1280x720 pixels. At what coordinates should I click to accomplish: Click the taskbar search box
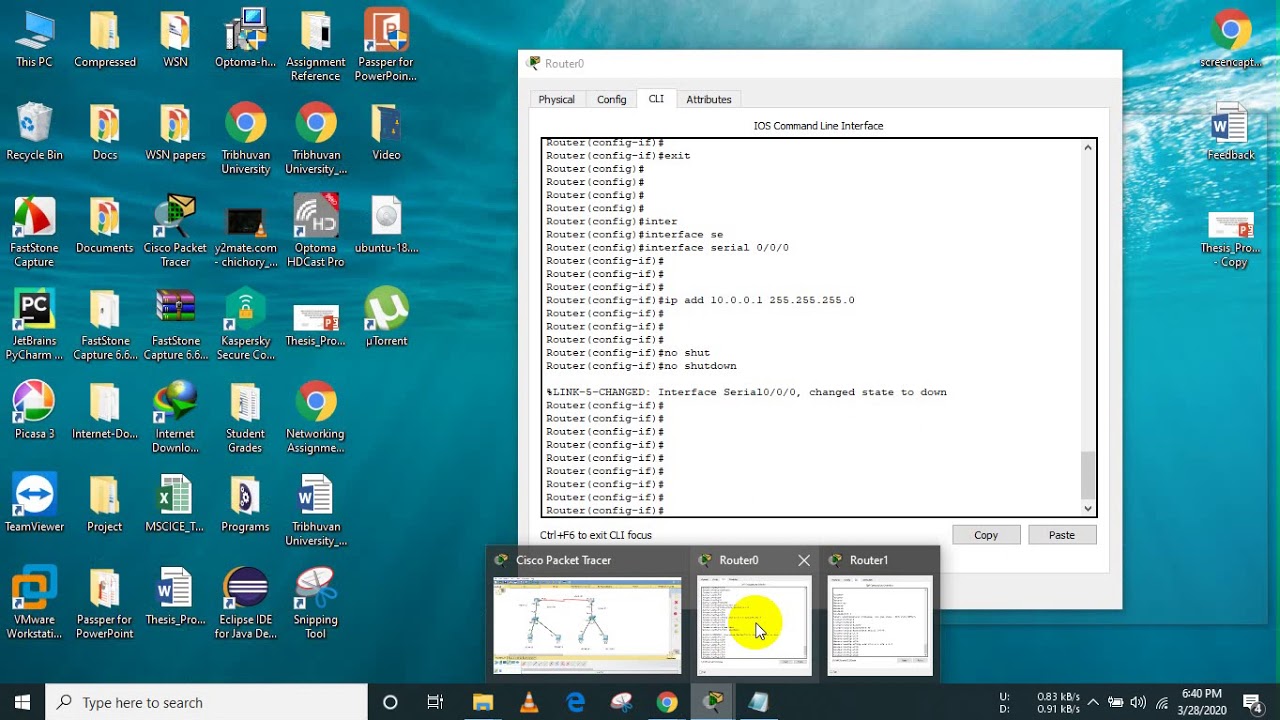pyautogui.click(x=207, y=702)
